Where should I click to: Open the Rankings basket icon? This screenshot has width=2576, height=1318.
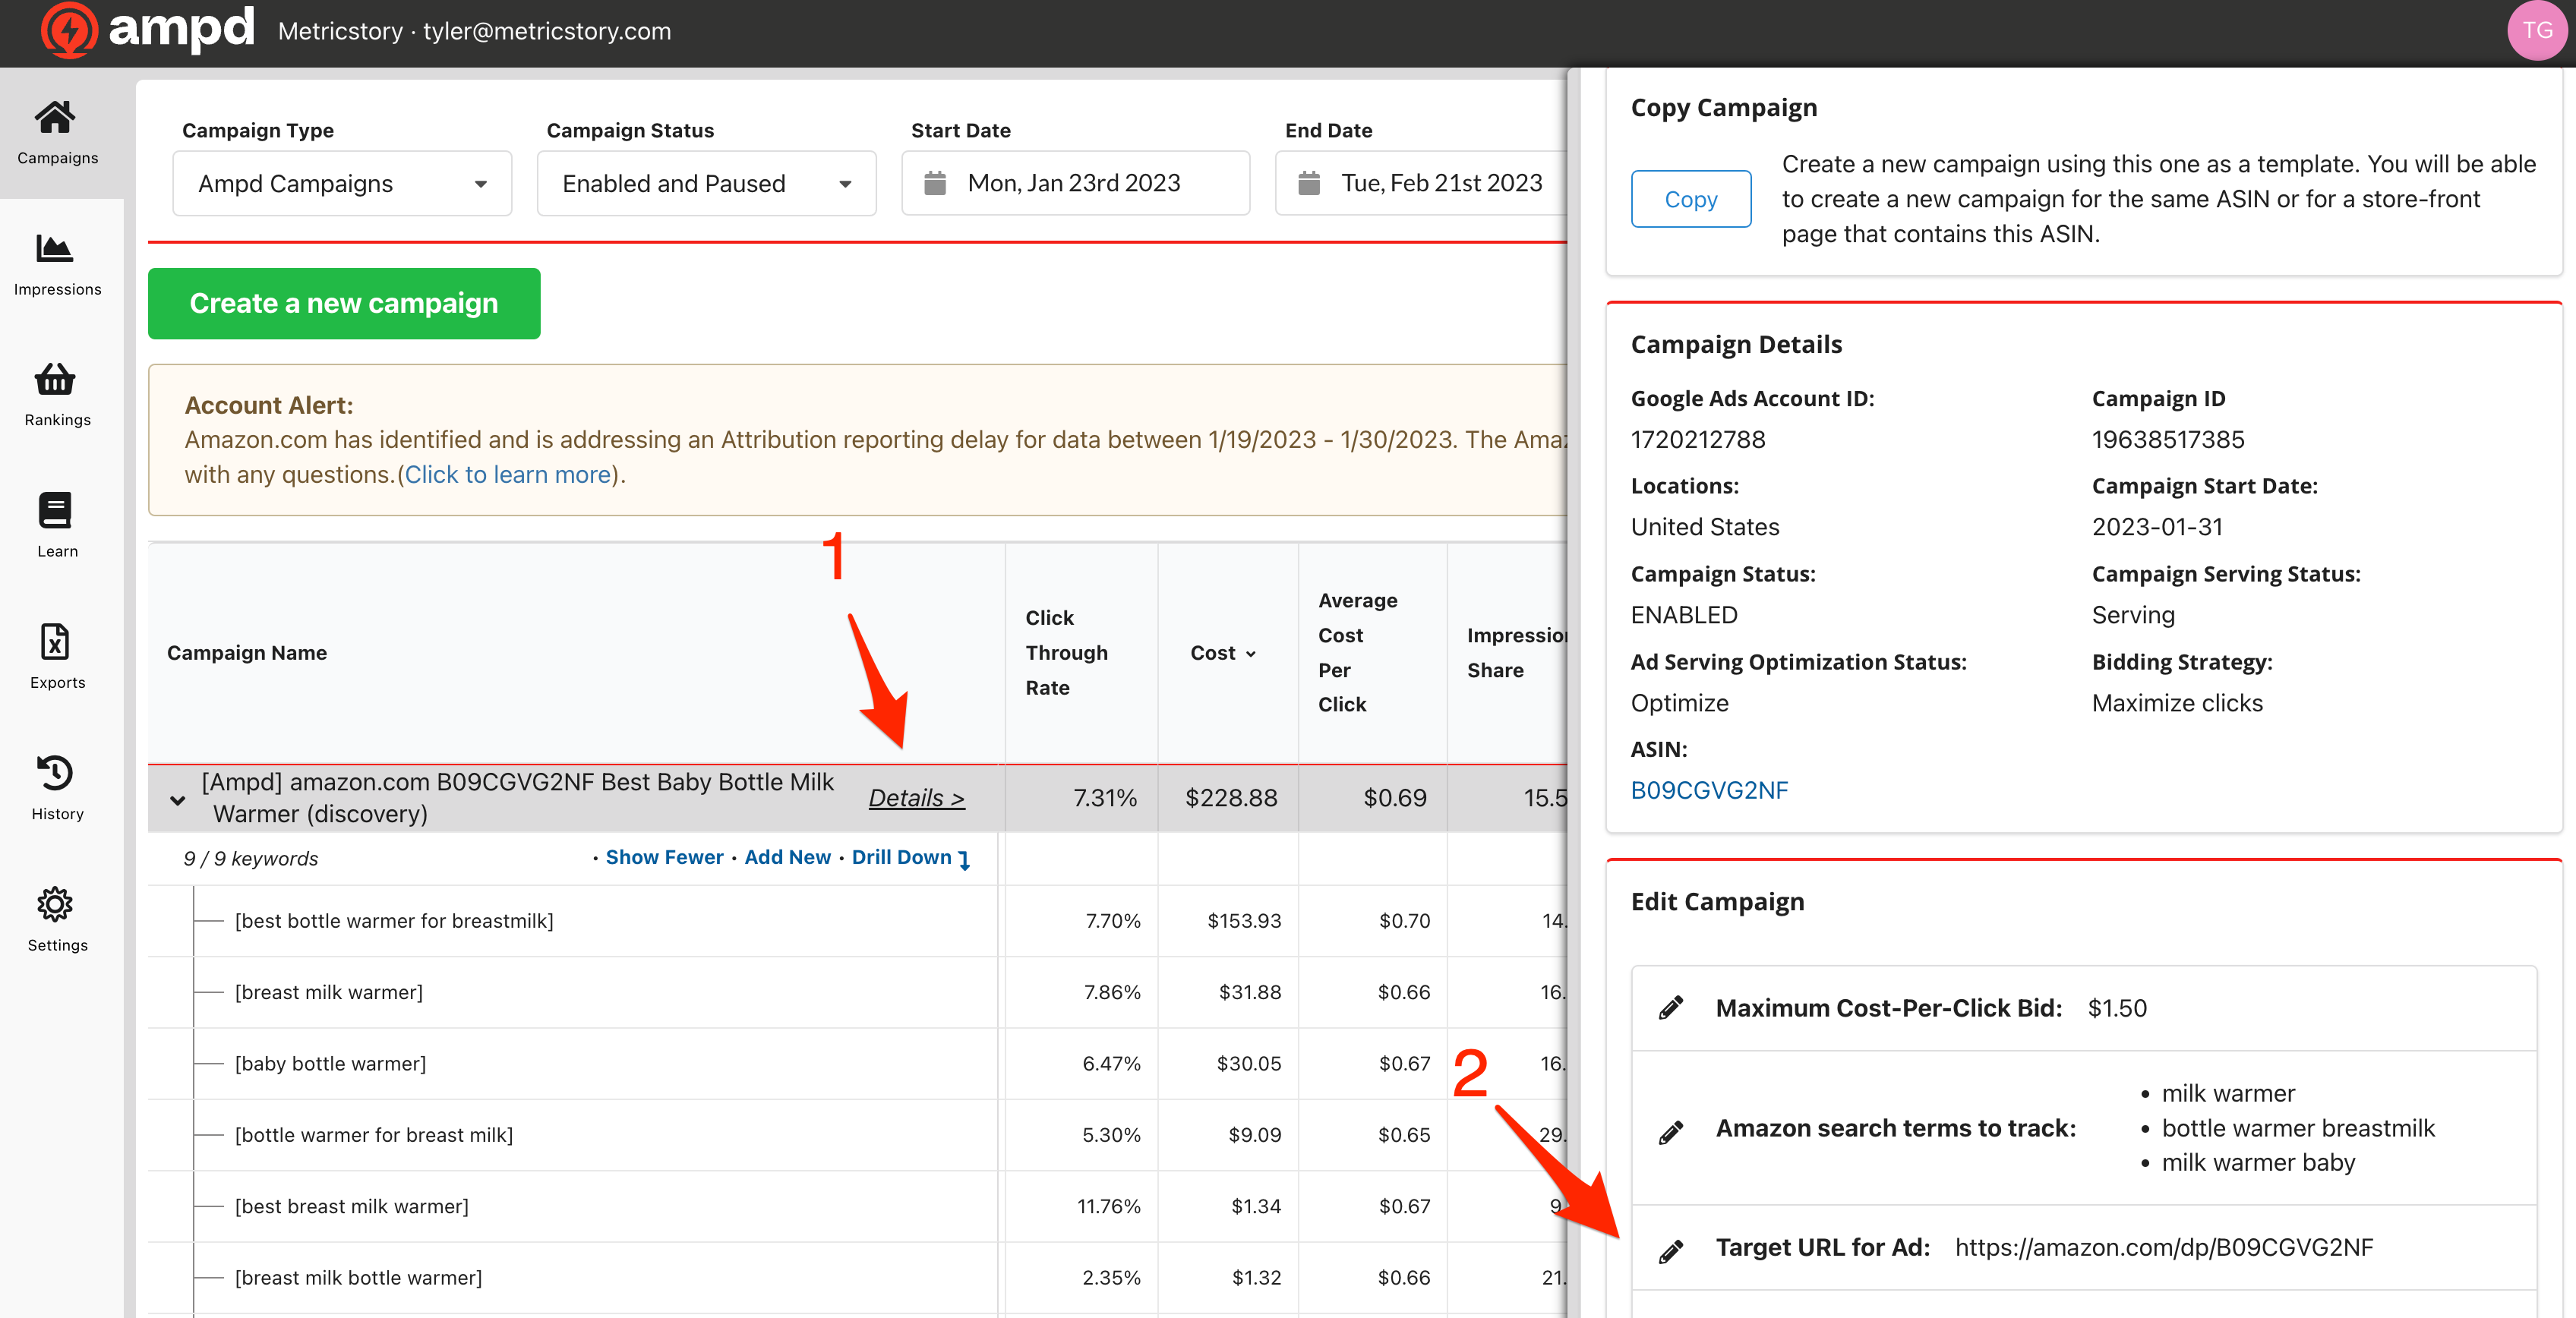pos(55,379)
